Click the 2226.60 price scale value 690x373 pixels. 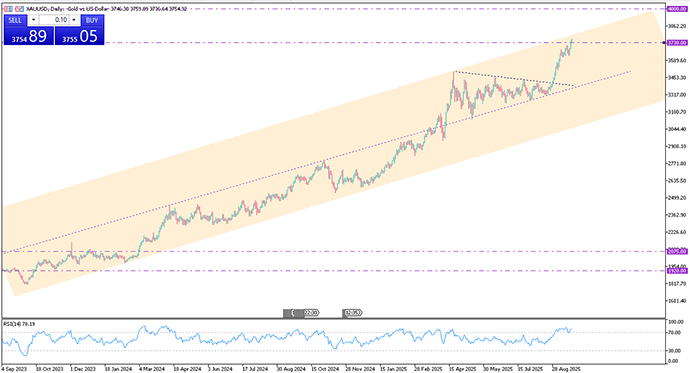[x=677, y=232]
